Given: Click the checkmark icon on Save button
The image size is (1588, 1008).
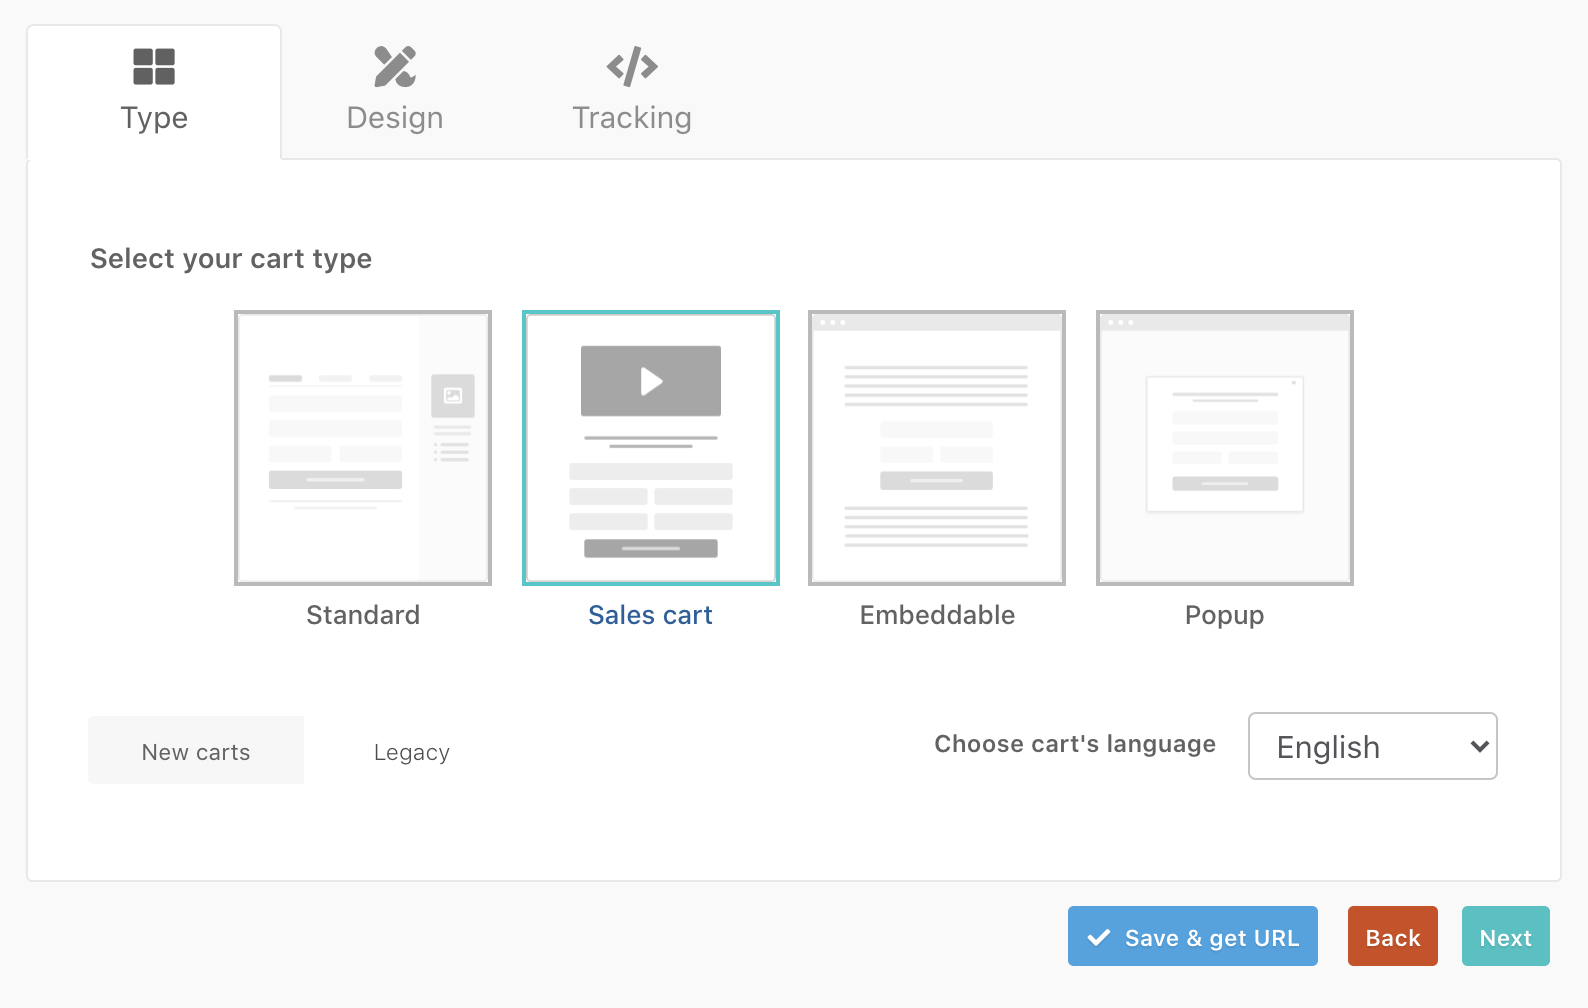Looking at the screenshot, I should pyautogui.click(x=1099, y=937).
